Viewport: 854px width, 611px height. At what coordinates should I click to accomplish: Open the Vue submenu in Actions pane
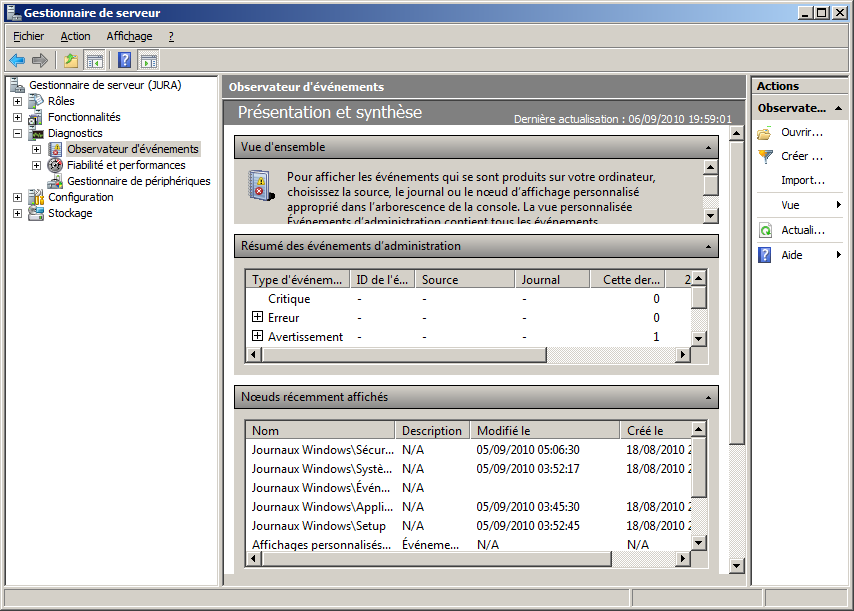point(790,205)
